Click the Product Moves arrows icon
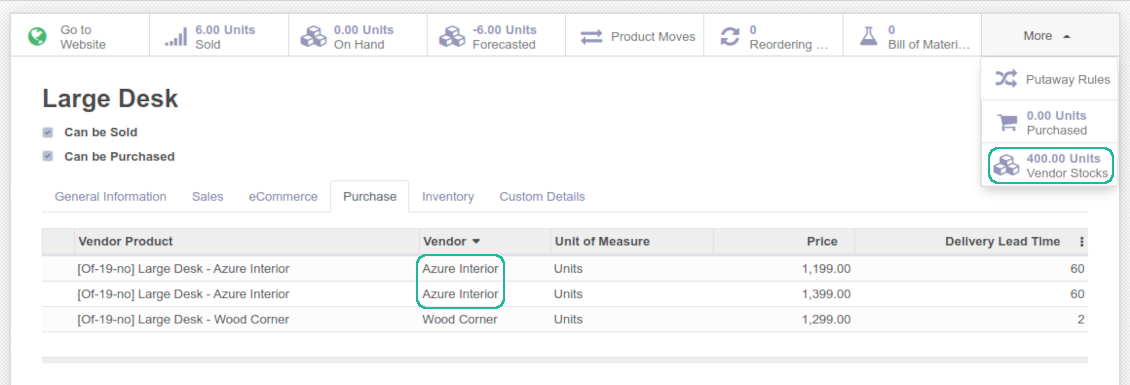The image size is (1130, 385). pyautogui.click(x=591, y=37)
